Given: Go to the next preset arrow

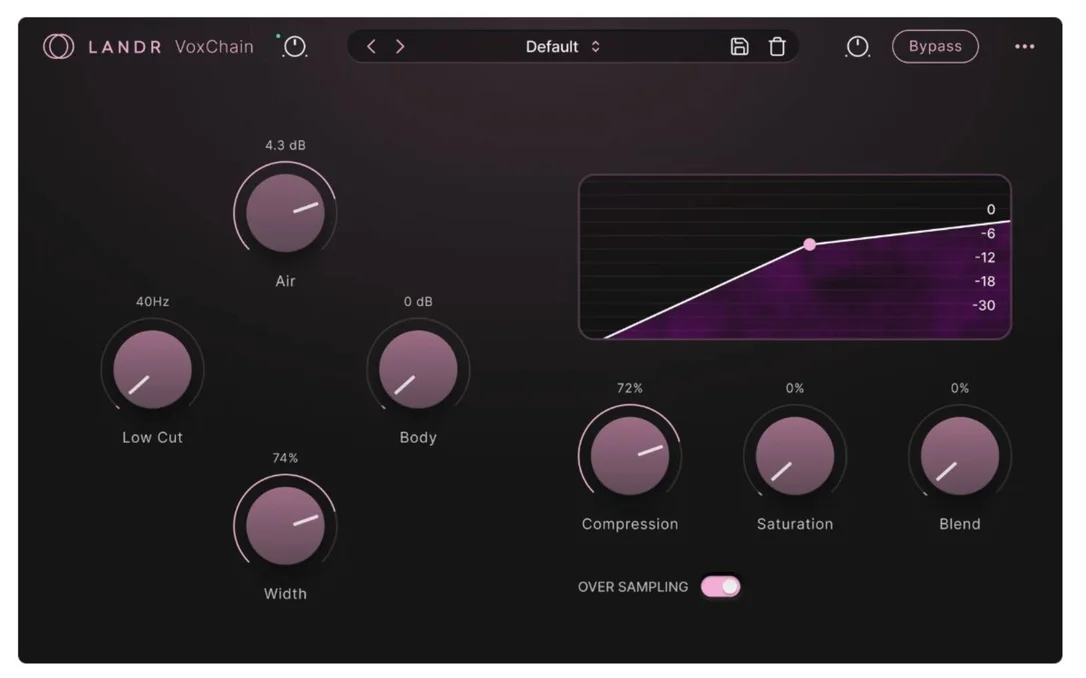Looking at the screenshot, I should pos(400,46).
